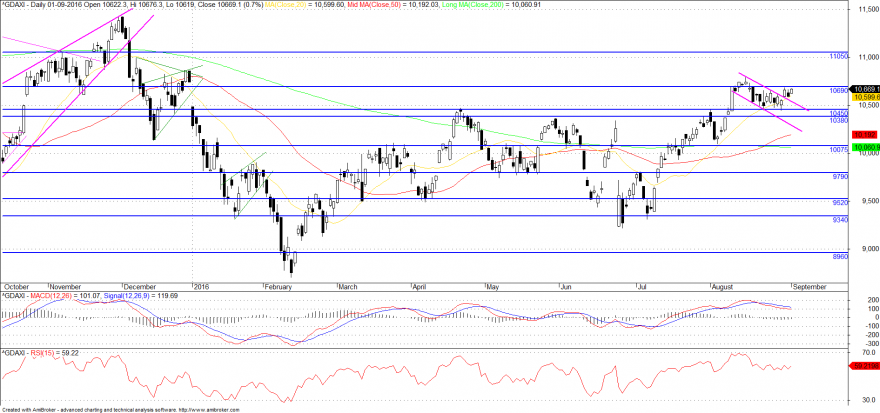This screenshot has width=880, height=413.
Task: Click the 2016 year label on time axis
Action: pyautogui.click(x=200, y=287)
